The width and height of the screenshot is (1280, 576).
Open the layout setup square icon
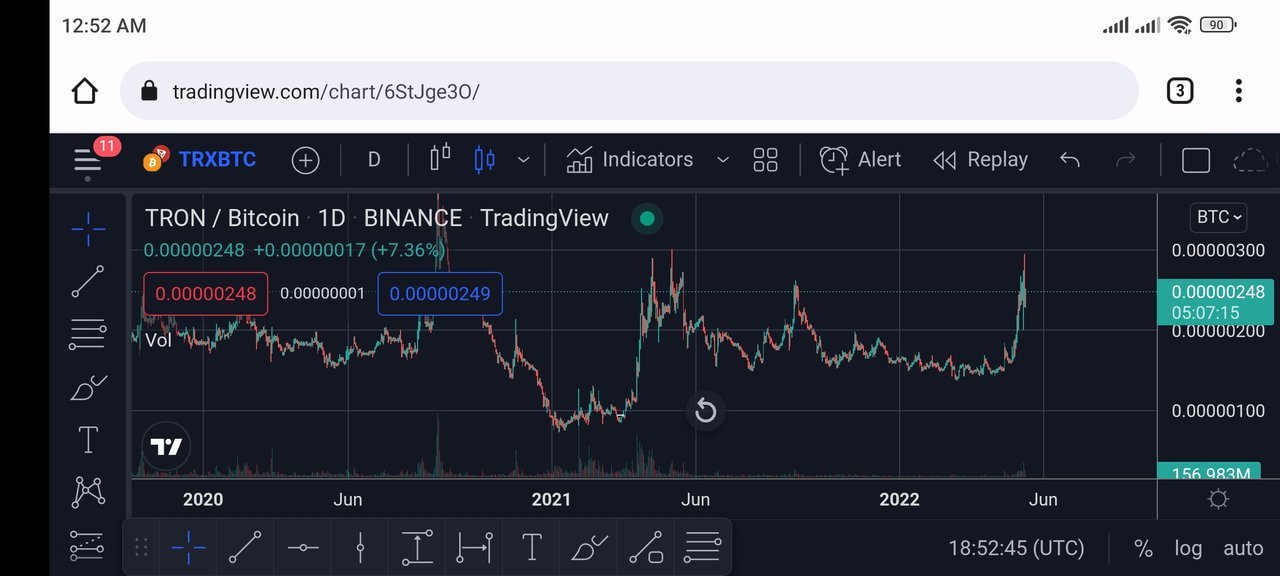point(1196,160)
